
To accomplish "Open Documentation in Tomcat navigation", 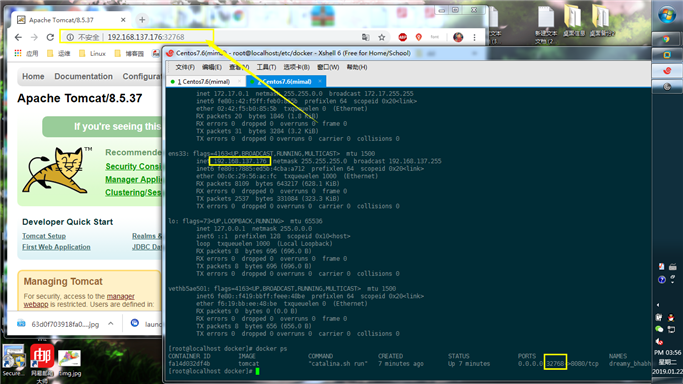I will [x=83, y=77].
